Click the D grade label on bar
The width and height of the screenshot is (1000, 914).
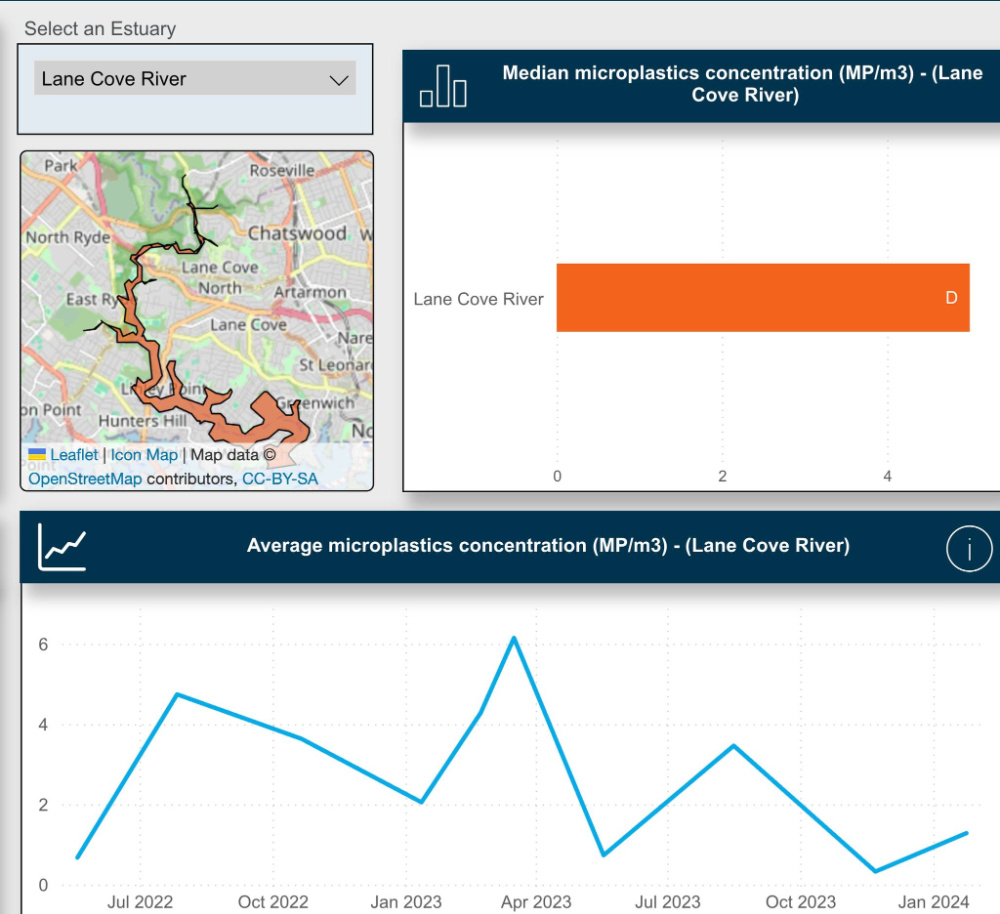coord(951,298)
